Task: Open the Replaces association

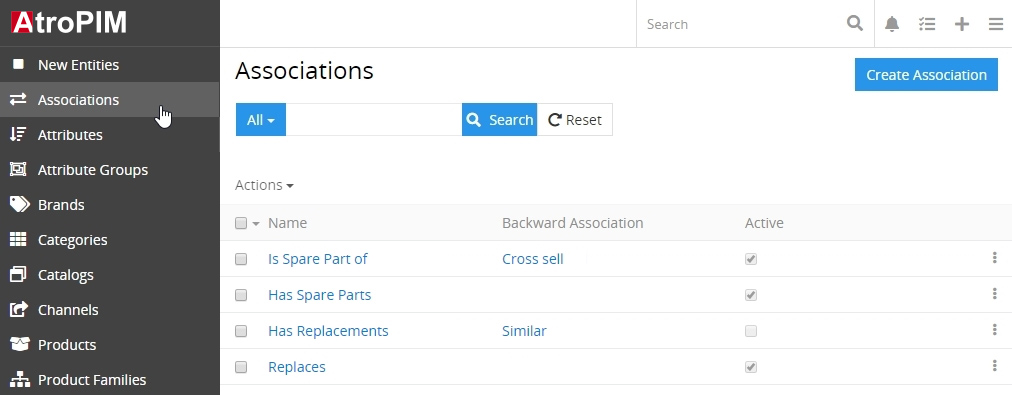Action: tap(297, 367)
